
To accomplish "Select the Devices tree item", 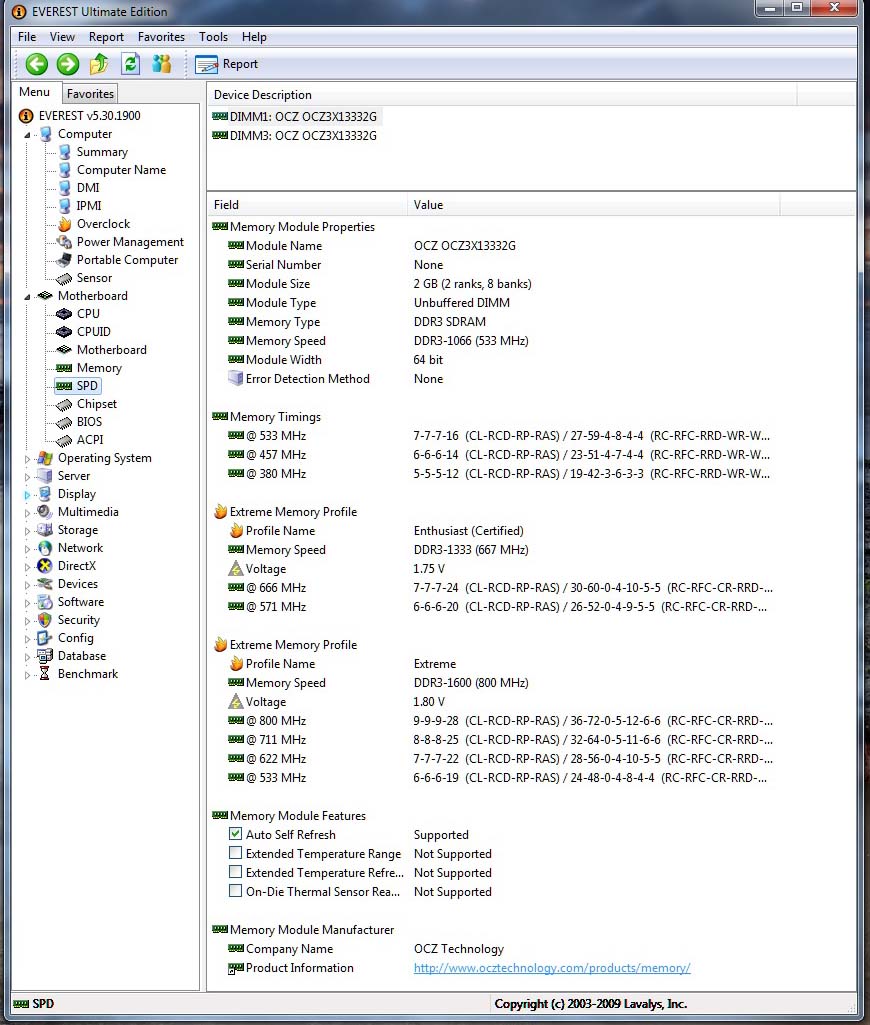I will (77, 584).
